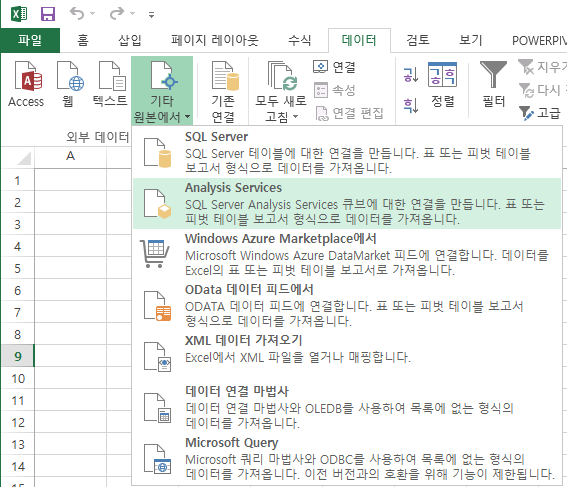Image resolution: width=567 pixels, height=487 pixels.
Task: Open the 정렬 sort dialog
Action: click(443, 85)
